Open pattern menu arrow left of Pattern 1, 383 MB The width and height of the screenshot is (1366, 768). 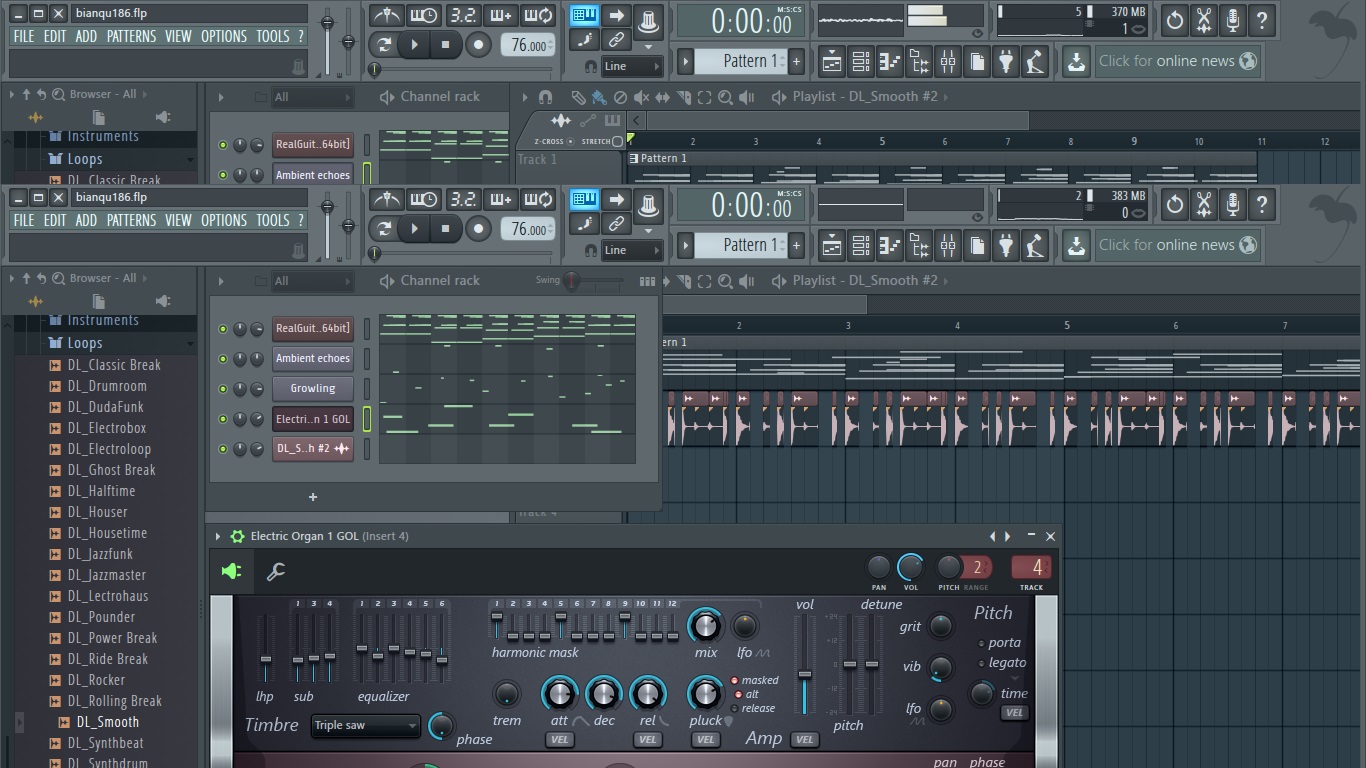(685, 245)
